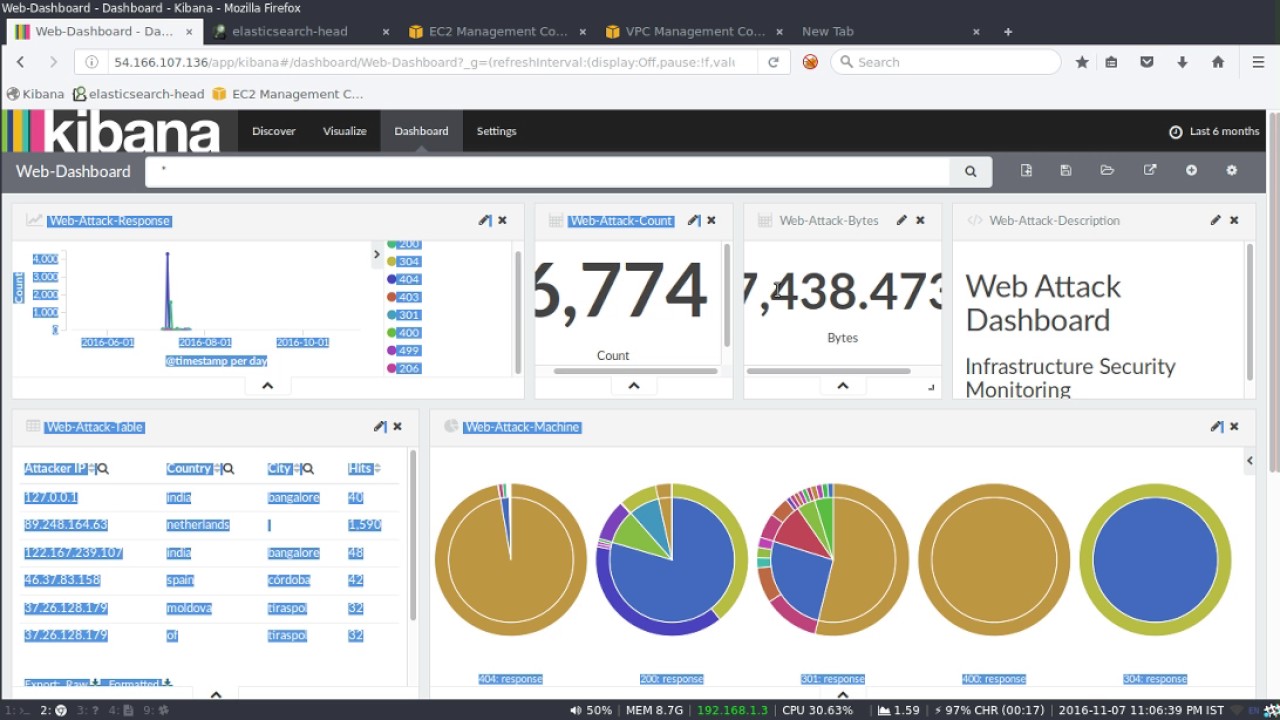Edit the Web-Attack-Table panel (pencil)
1280x720 pixels.
(380, 426)
